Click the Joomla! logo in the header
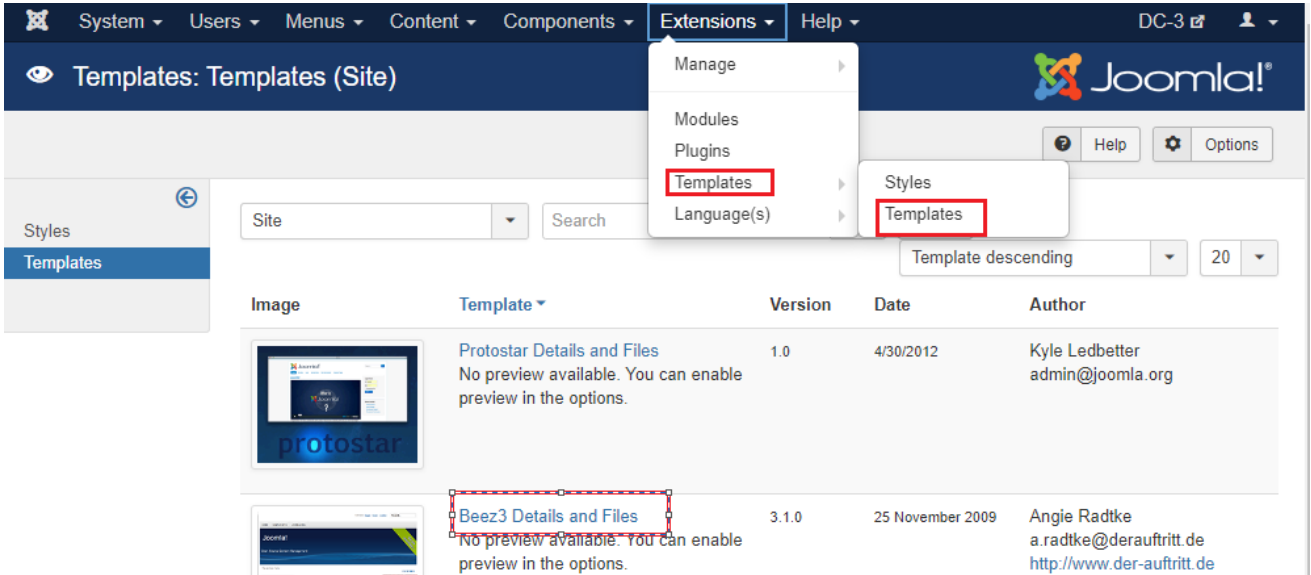The height and width of the screenshot is (575, 1311). (x=1153, y=77)
